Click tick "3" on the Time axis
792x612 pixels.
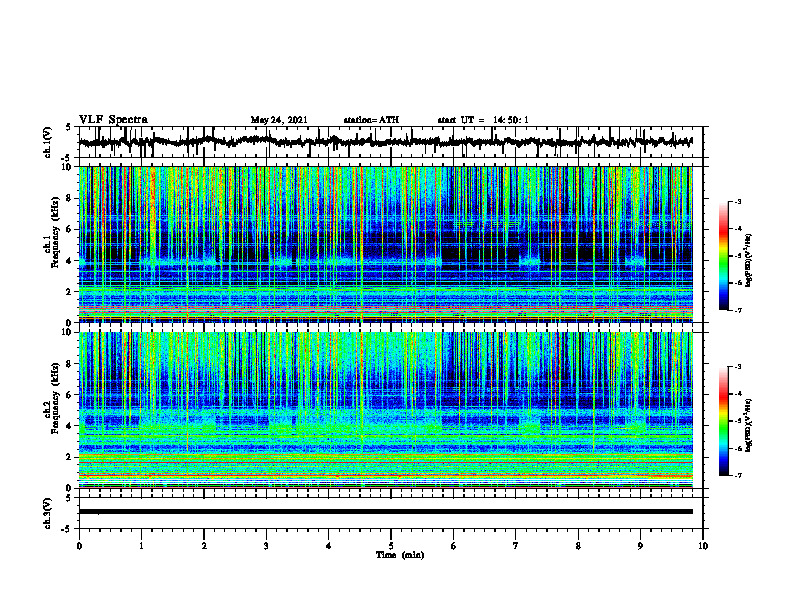click(266, 546)
